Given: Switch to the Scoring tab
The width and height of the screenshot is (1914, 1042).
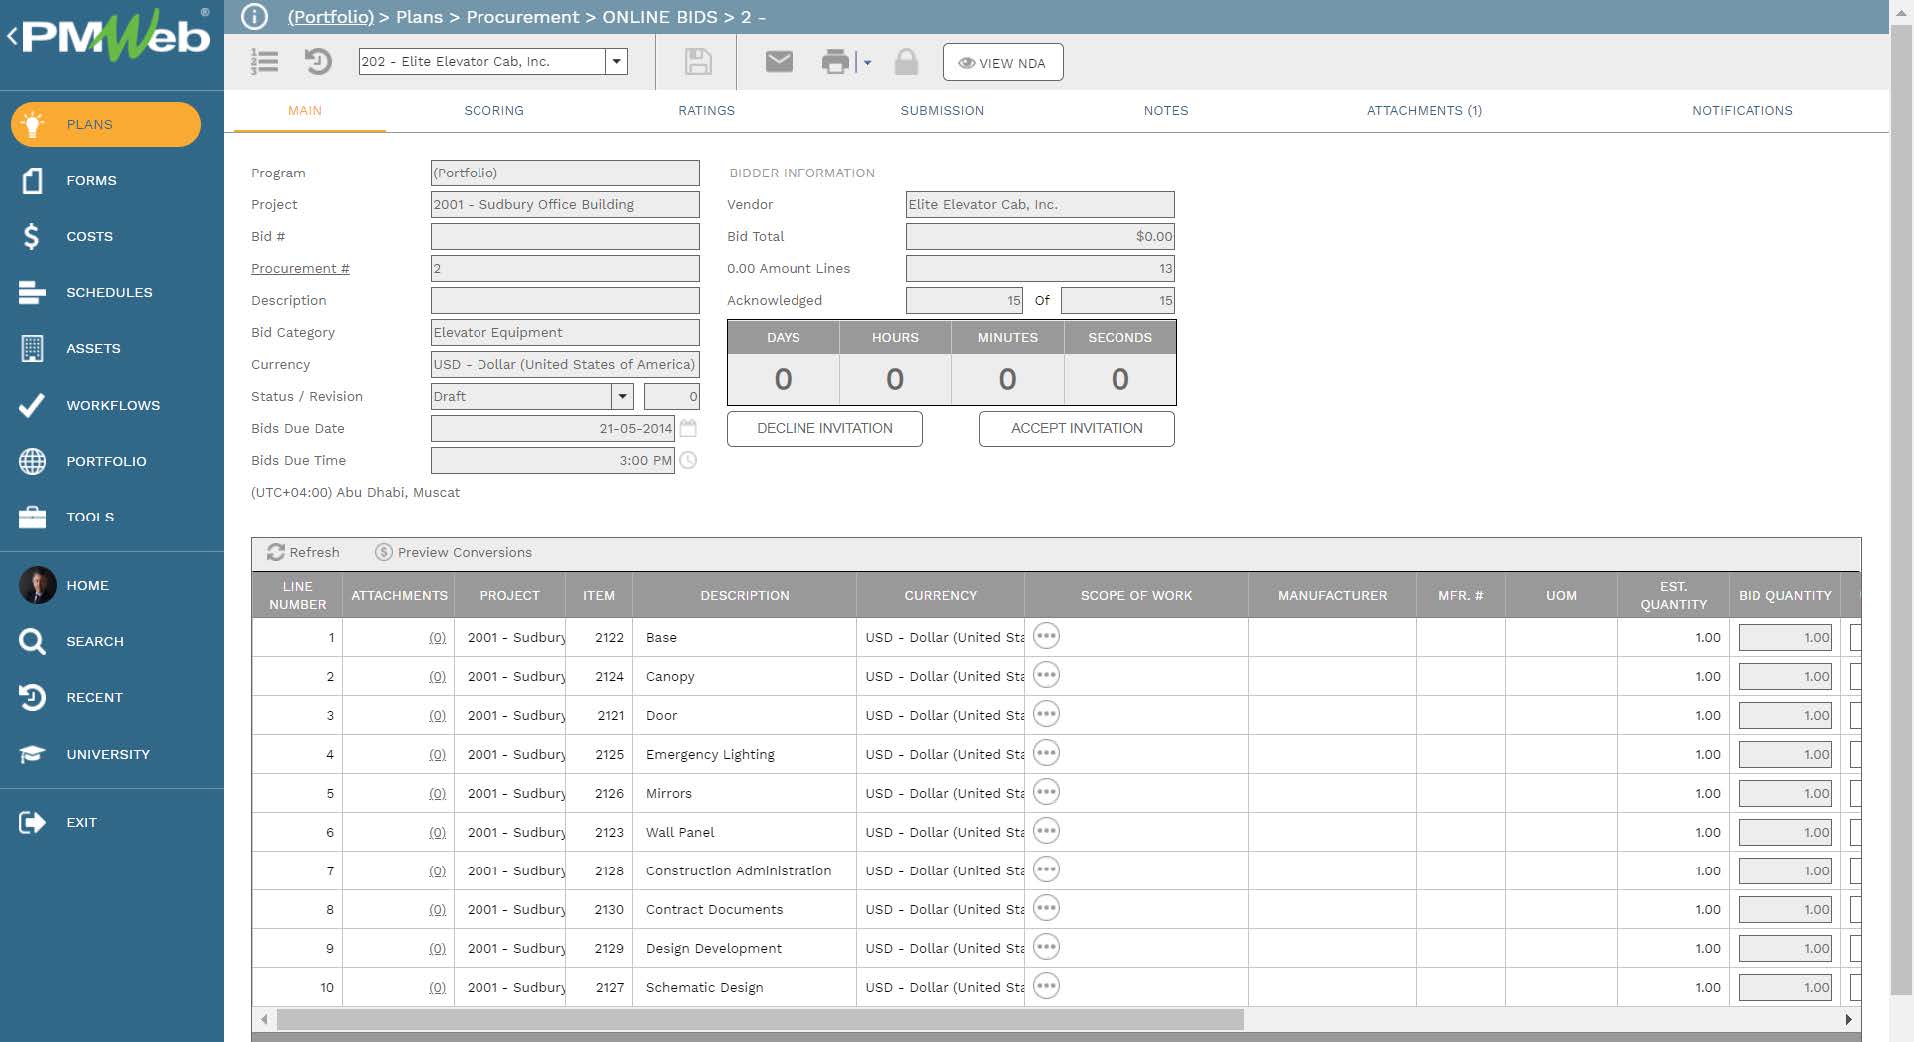Looking at the screenshot, I should tap(493, 111).
